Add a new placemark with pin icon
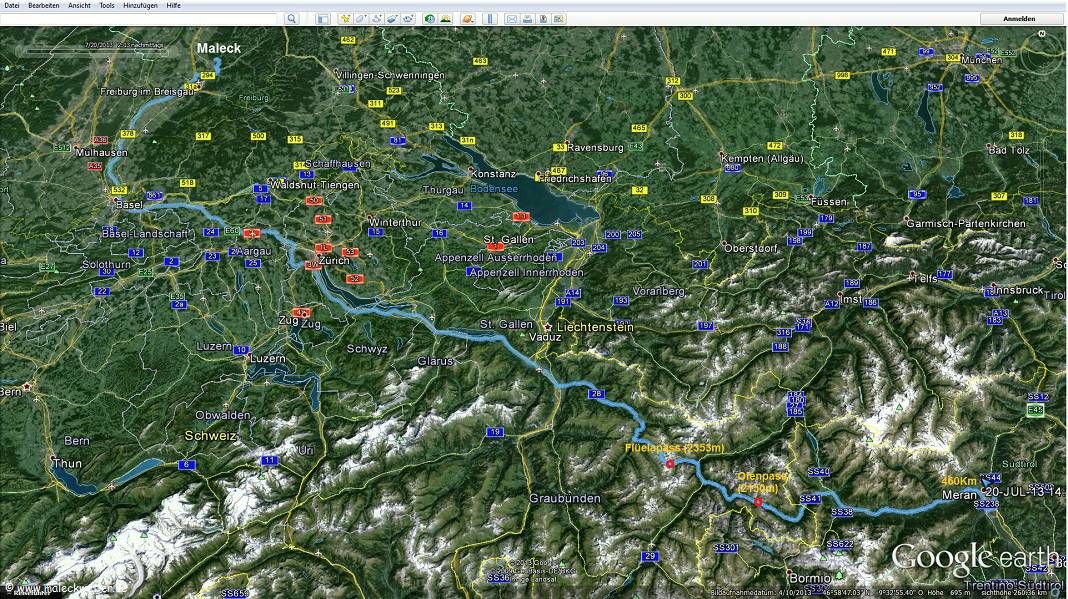 click(345, 19)
